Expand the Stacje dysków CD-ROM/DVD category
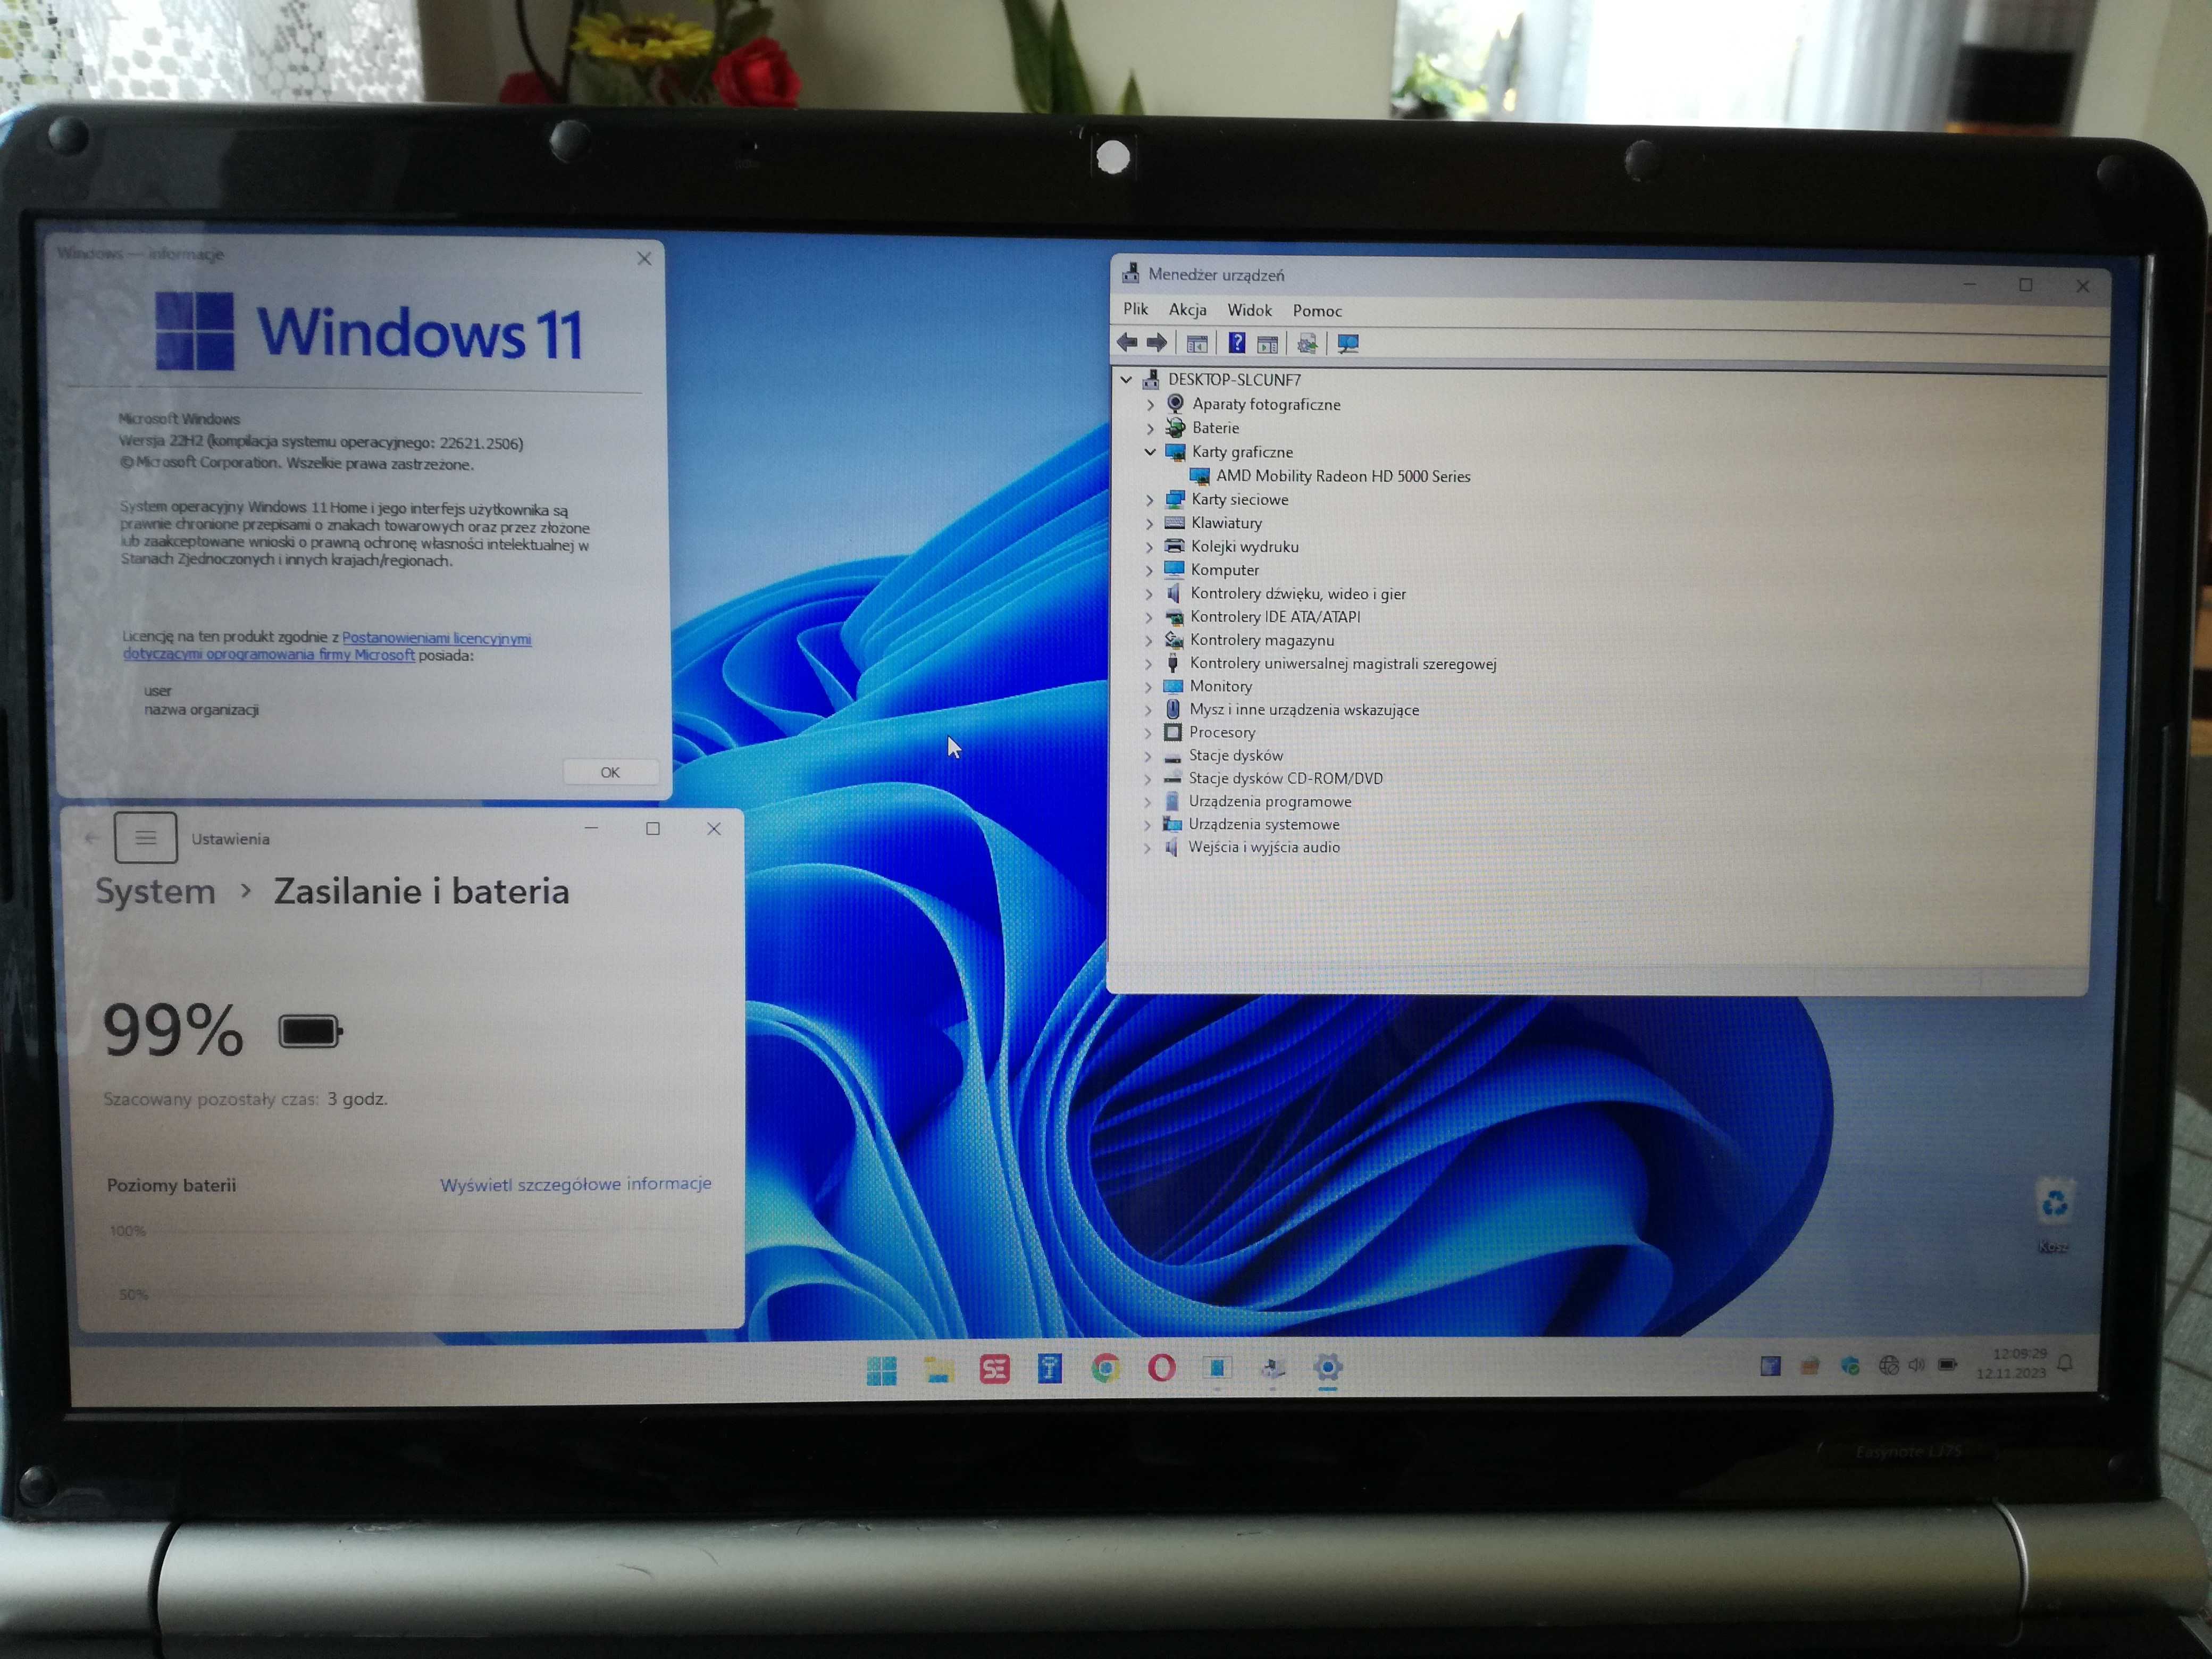The image size is (2212, 1659). point(1148,779)
